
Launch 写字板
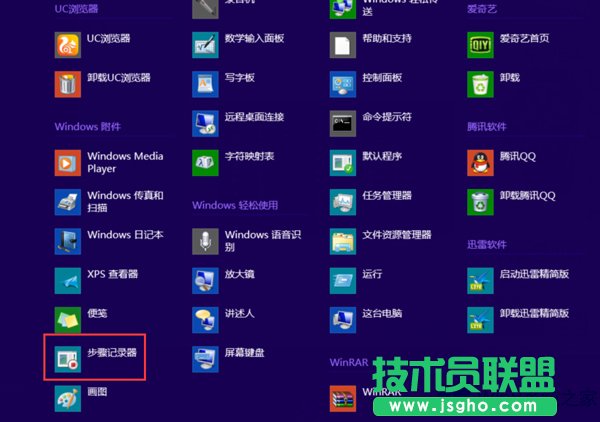point(205,84)
